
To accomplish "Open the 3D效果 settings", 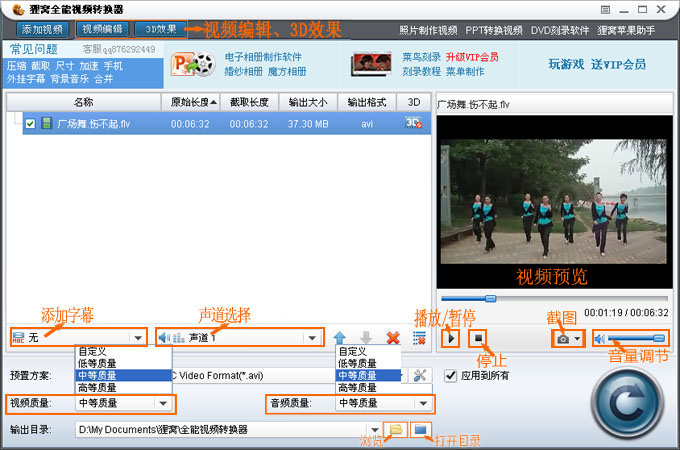I will [x=160, y=29].
